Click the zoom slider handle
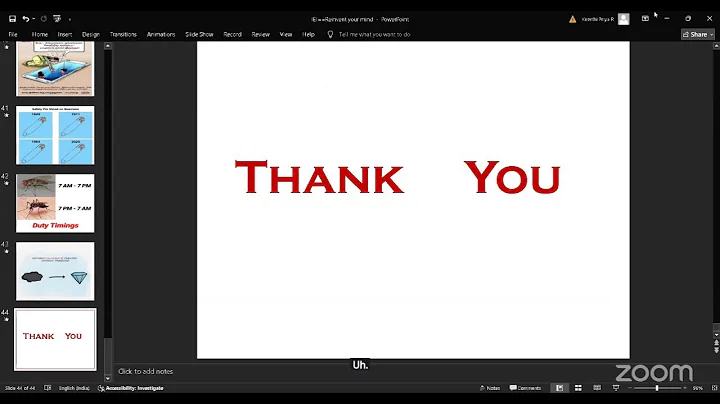 click(x=657, y=388)
